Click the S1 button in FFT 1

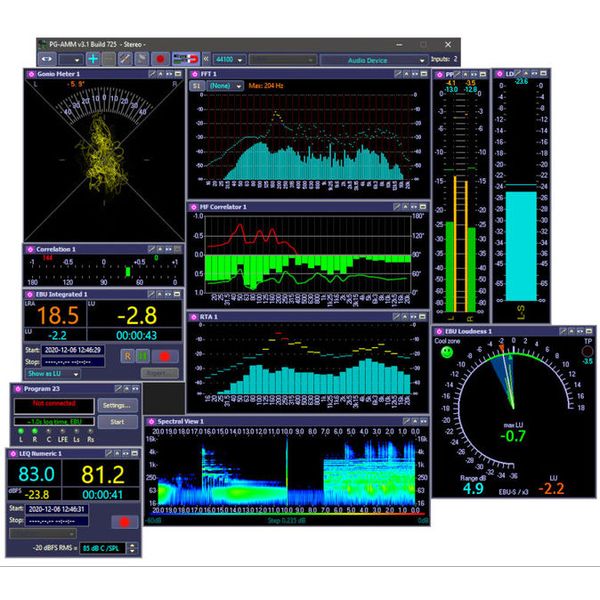pyautogui.click(x=197, y=86)
